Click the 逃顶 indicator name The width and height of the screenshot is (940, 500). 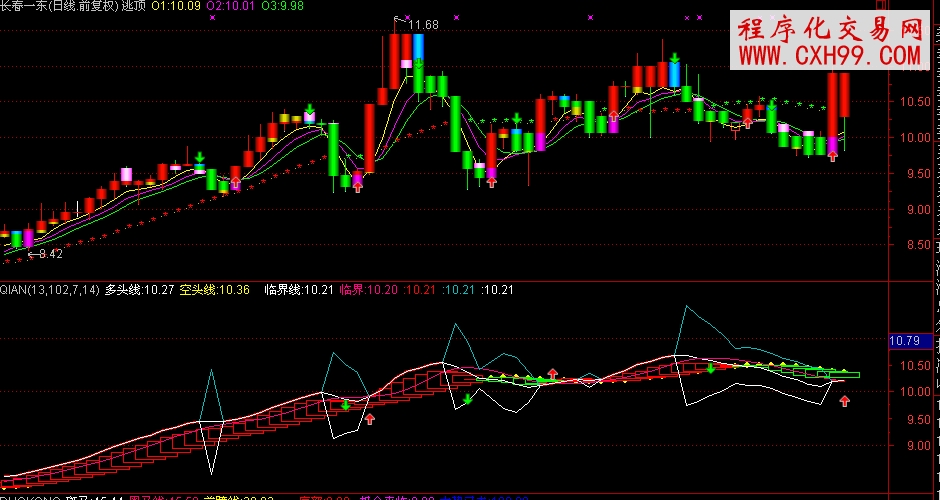coord(132,7)
